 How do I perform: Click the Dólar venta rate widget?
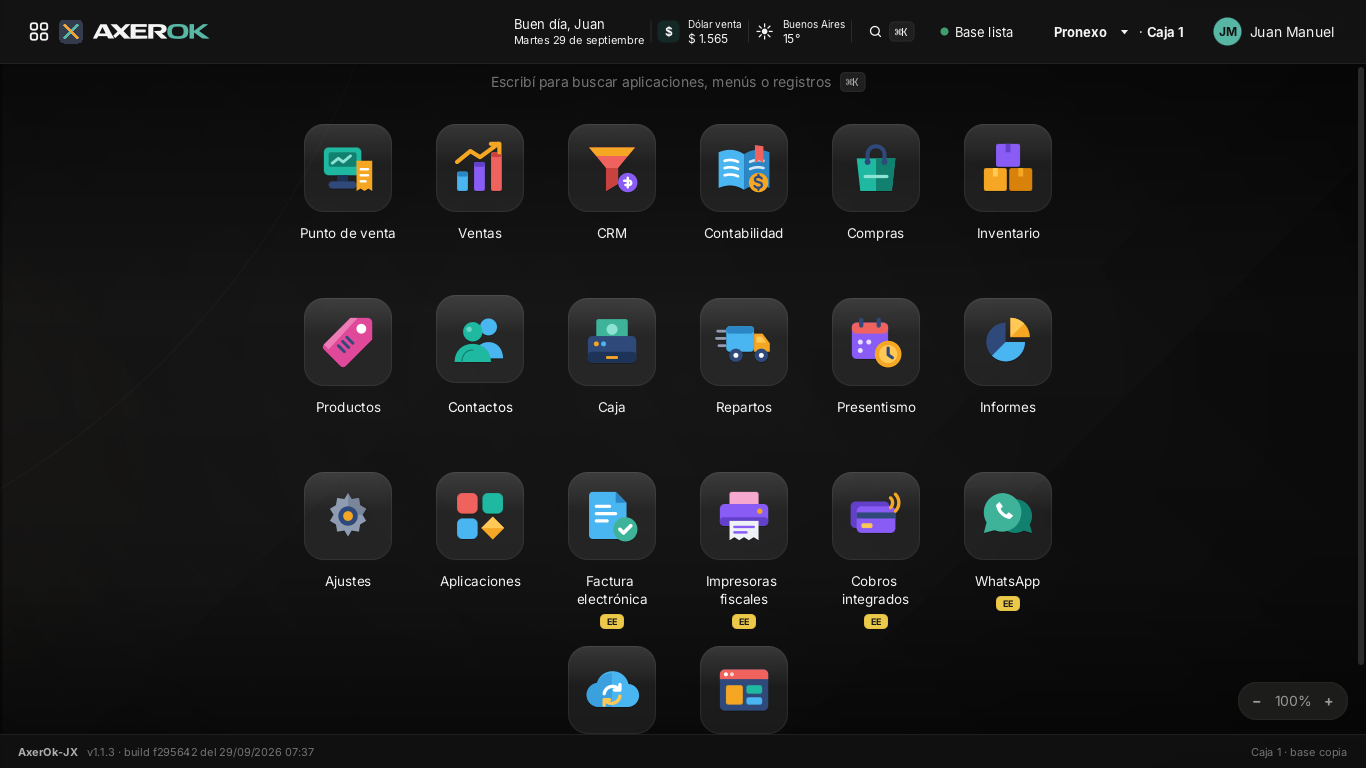click(700, 32)
